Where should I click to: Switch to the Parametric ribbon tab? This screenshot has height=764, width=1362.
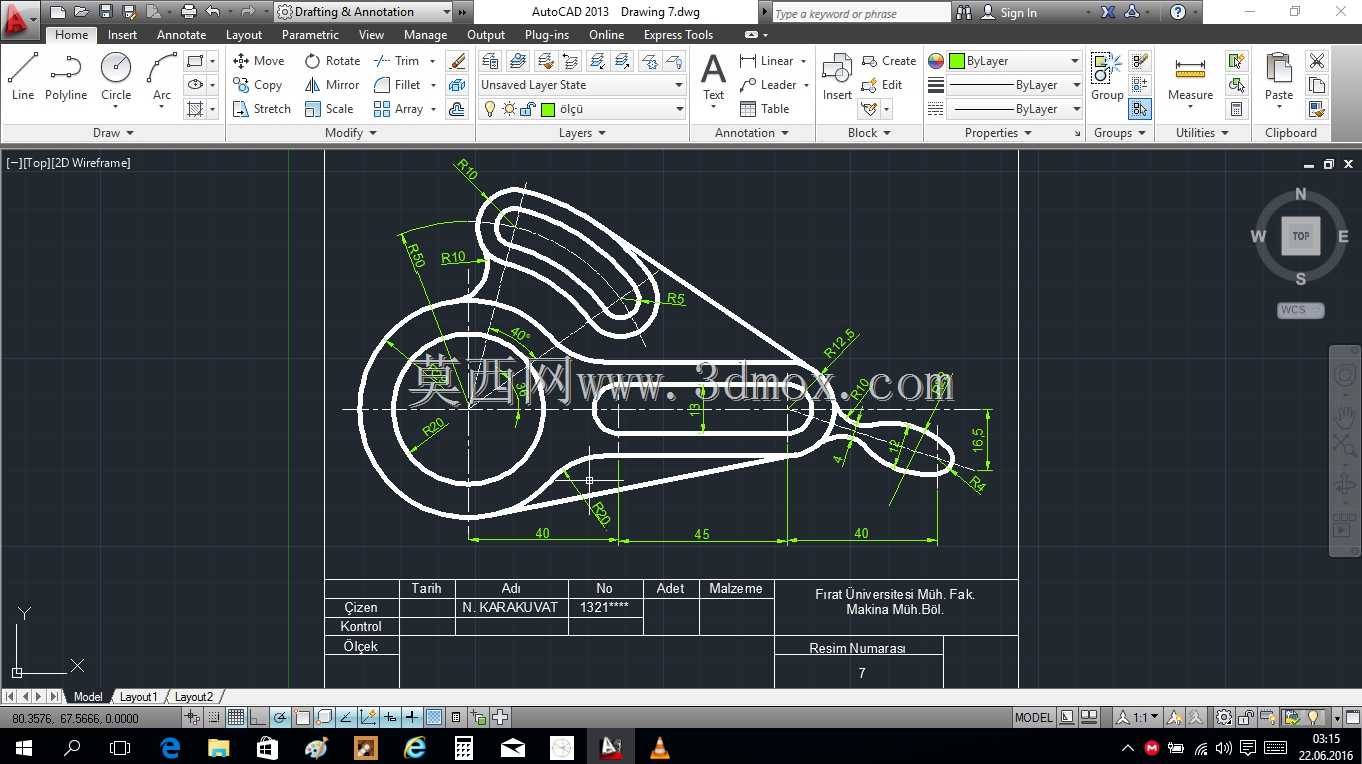coord(310,35)
